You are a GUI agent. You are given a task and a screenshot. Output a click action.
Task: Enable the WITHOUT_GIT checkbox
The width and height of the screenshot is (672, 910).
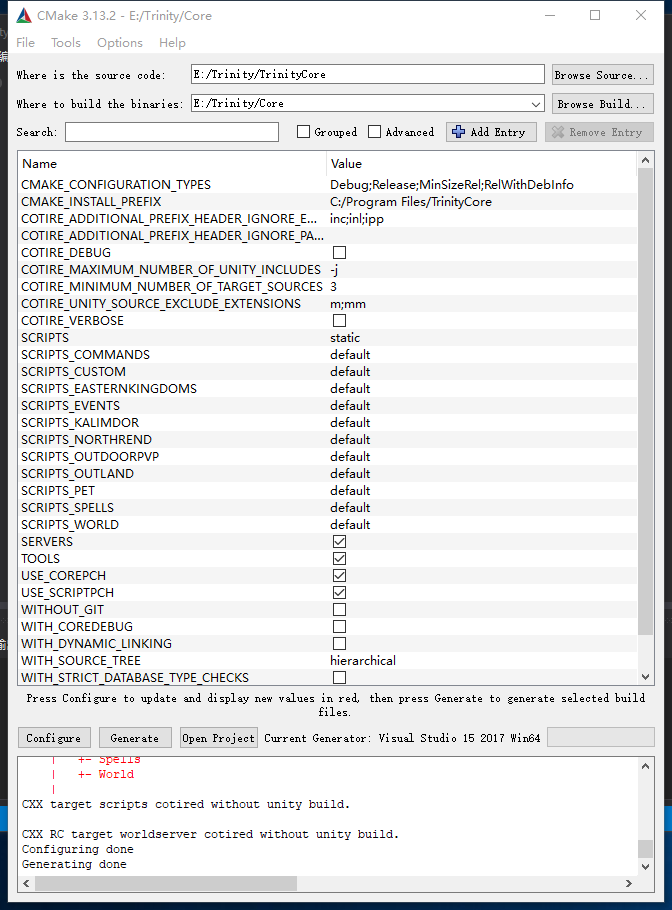tap(339, 609)
